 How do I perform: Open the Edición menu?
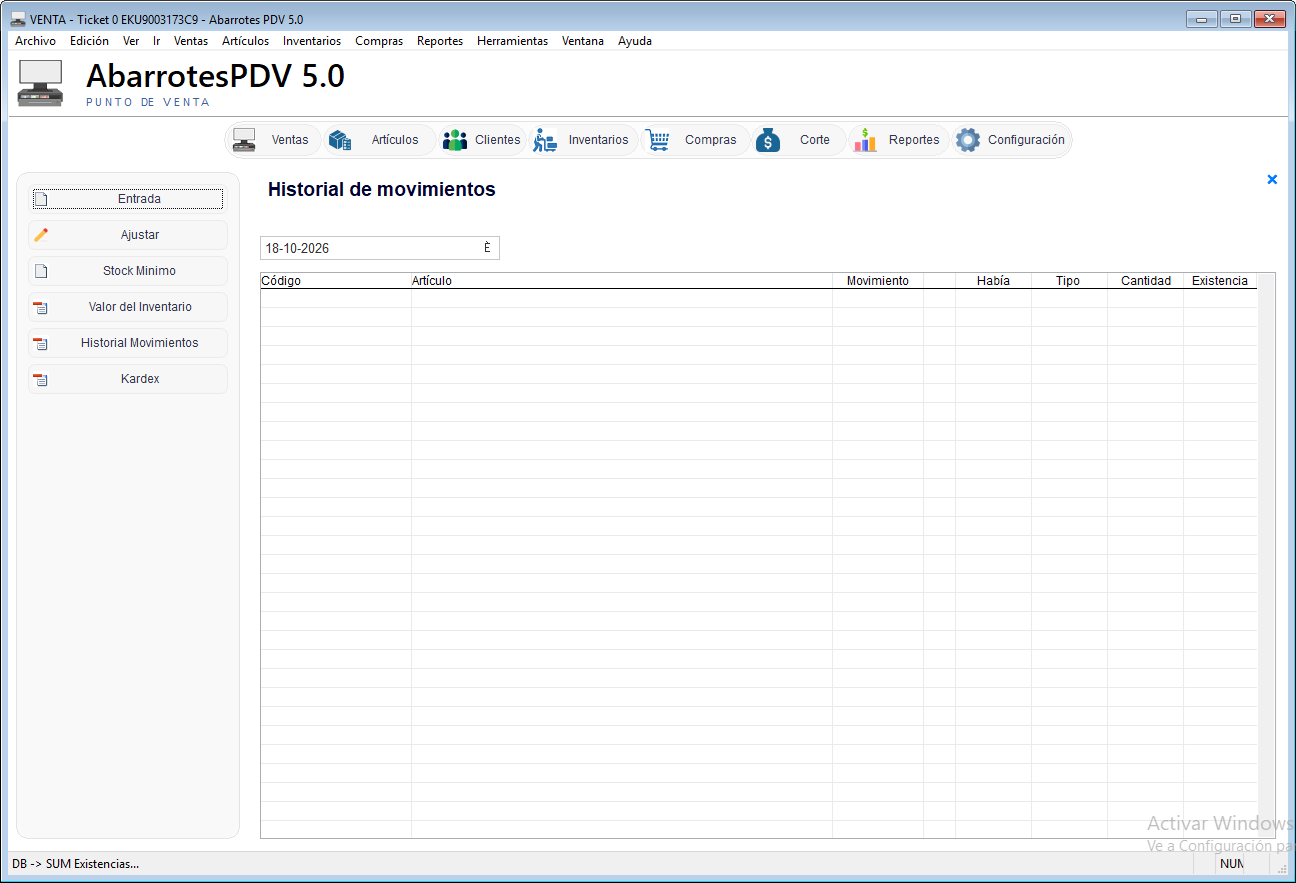point(89,41)
